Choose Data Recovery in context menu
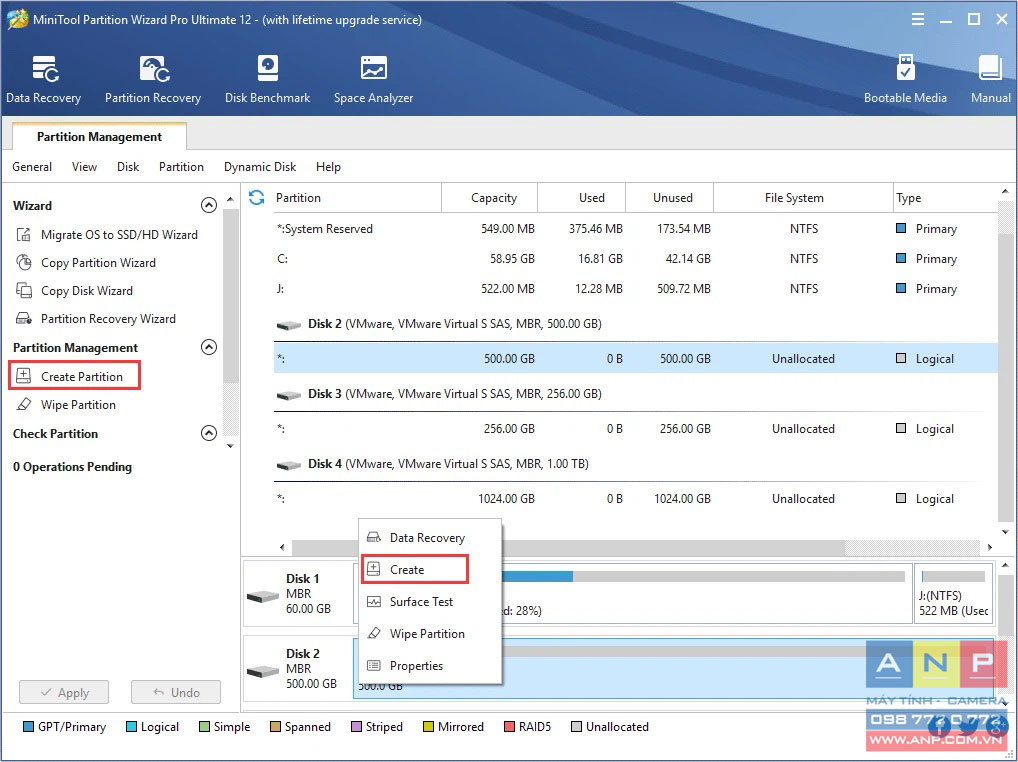 (x=430, y=537)
